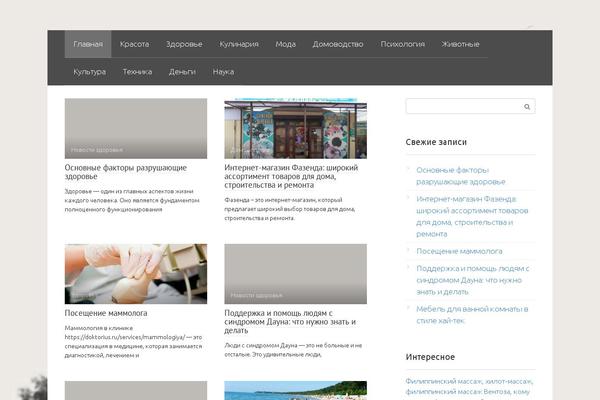Go to the Здоровье section
The height and width of the screenshot is (400, 600).
click(184, 44)
